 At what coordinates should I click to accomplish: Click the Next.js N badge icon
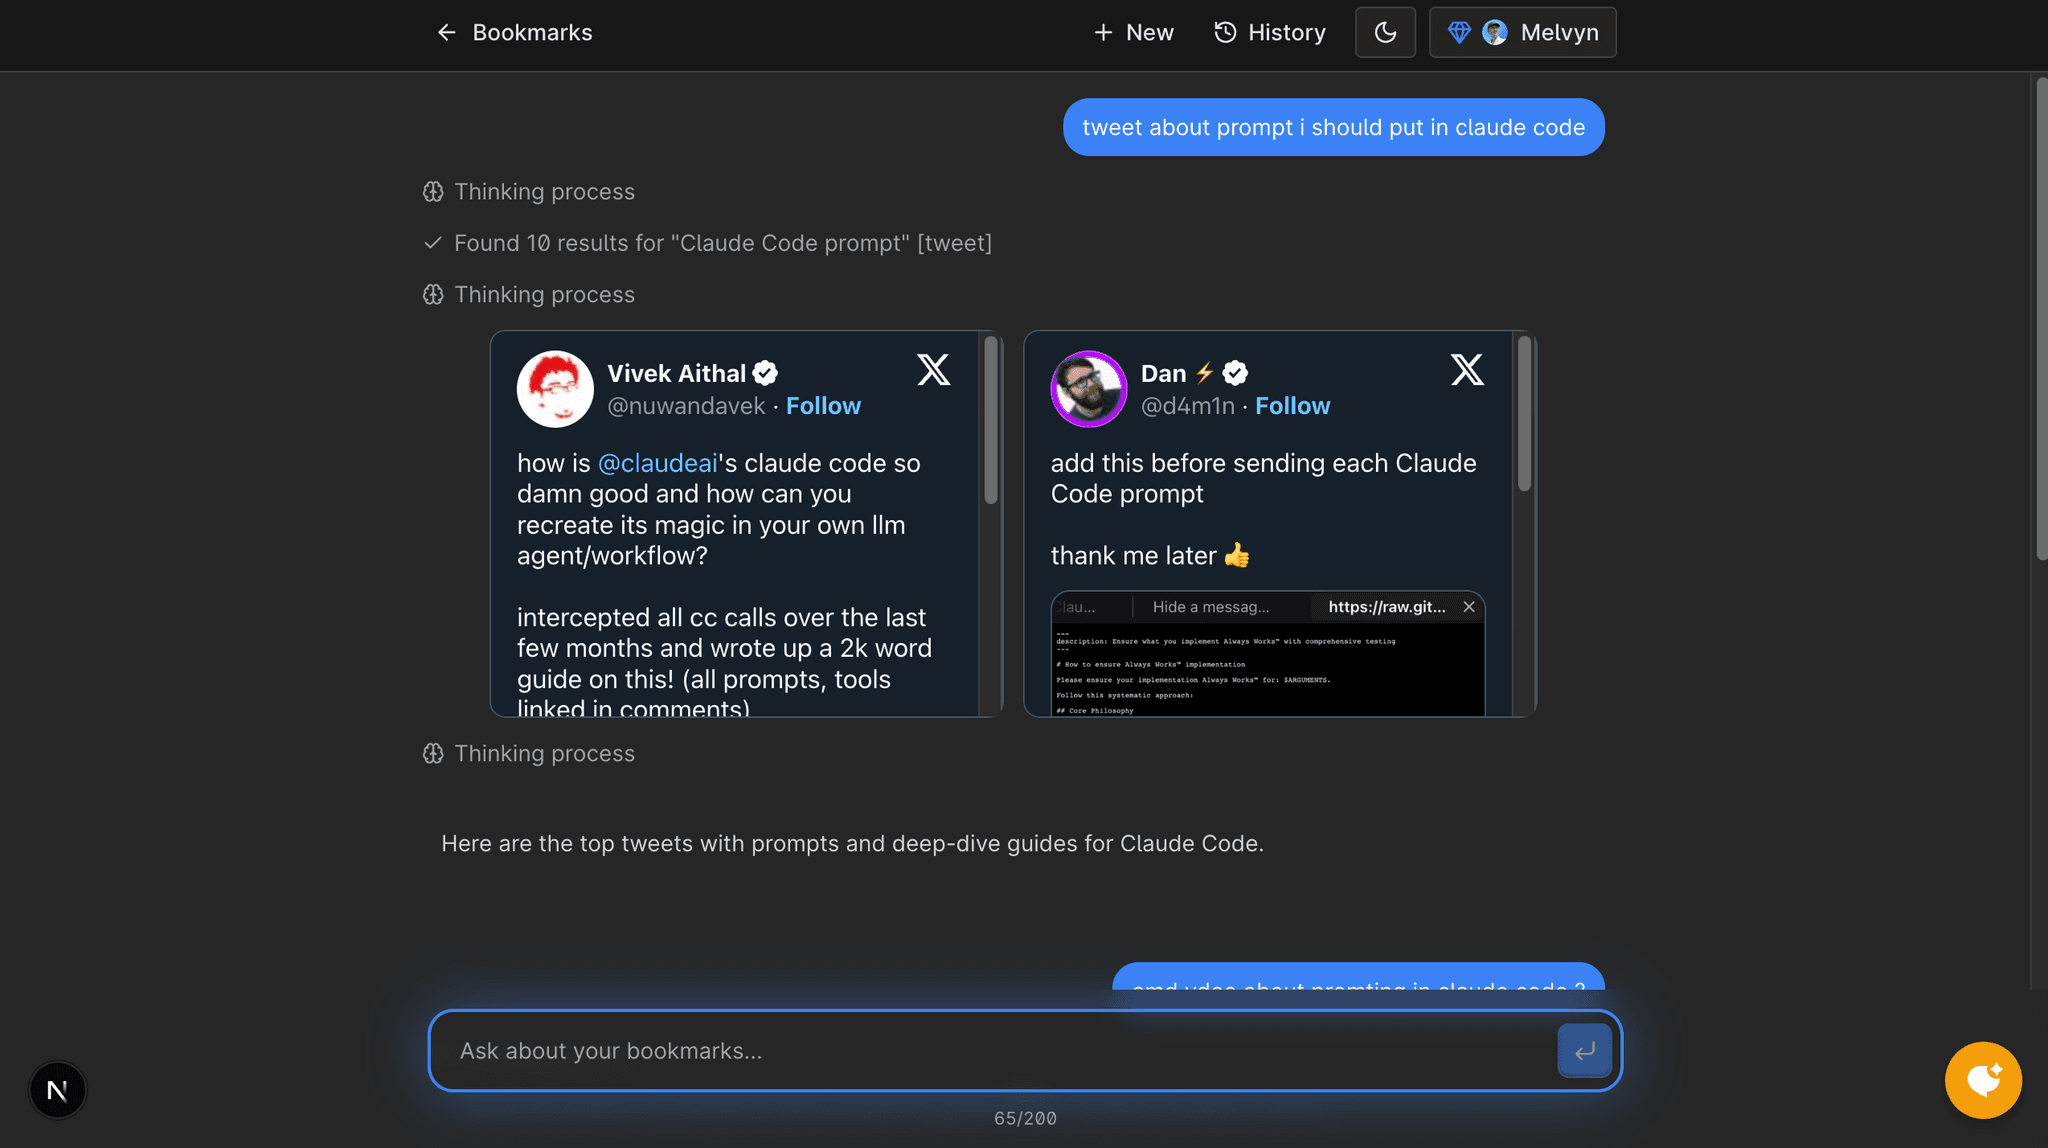click(x=57, y=1090)
